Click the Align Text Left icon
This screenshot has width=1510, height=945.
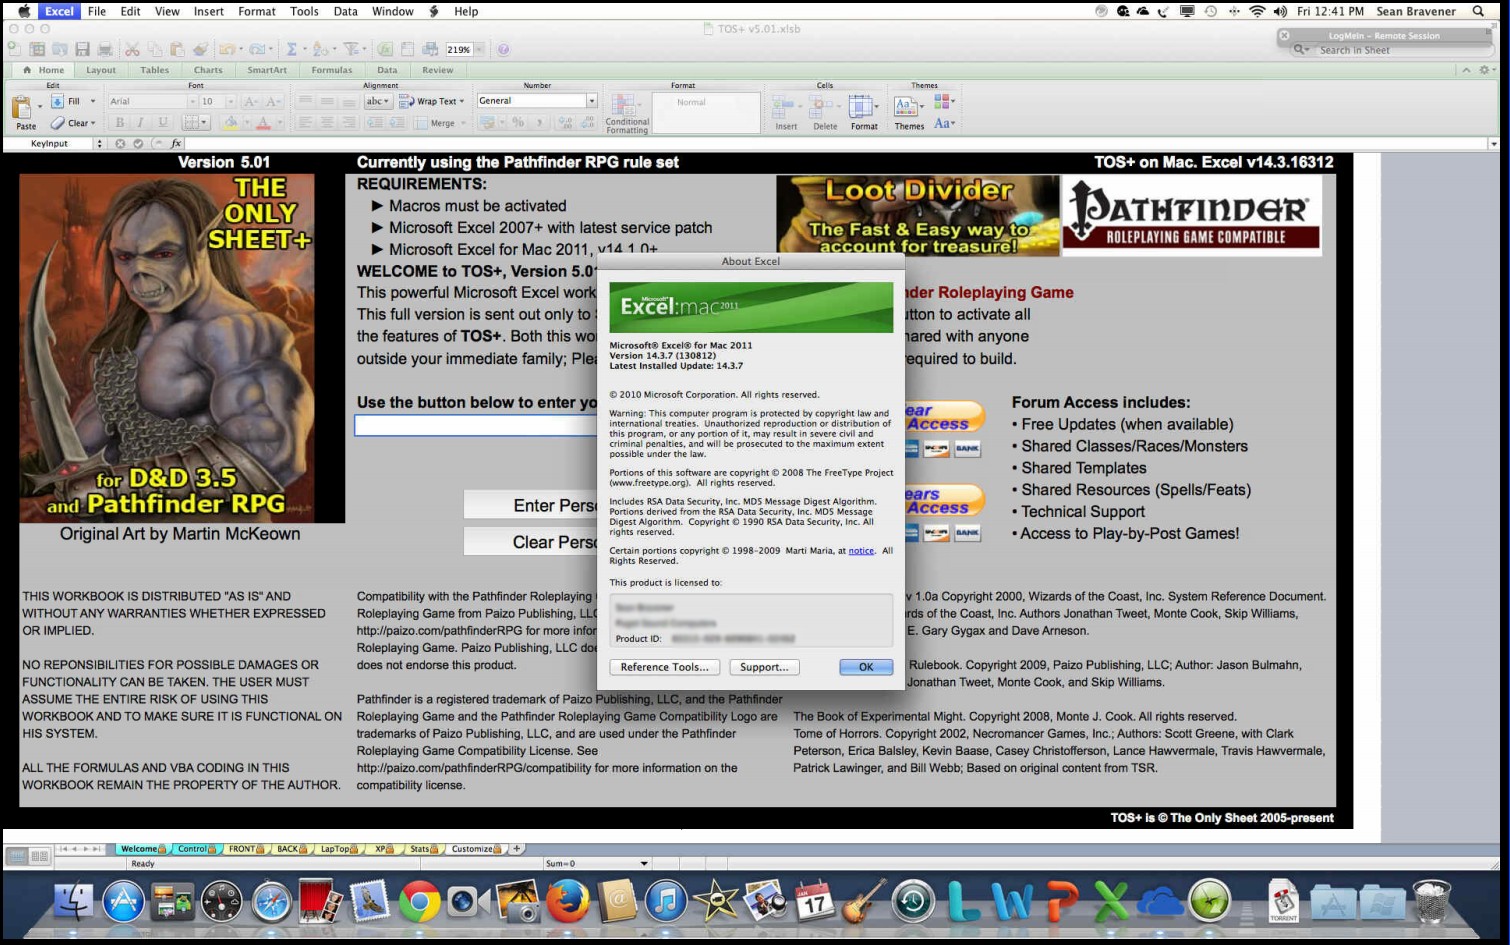(x=305, y=123)
